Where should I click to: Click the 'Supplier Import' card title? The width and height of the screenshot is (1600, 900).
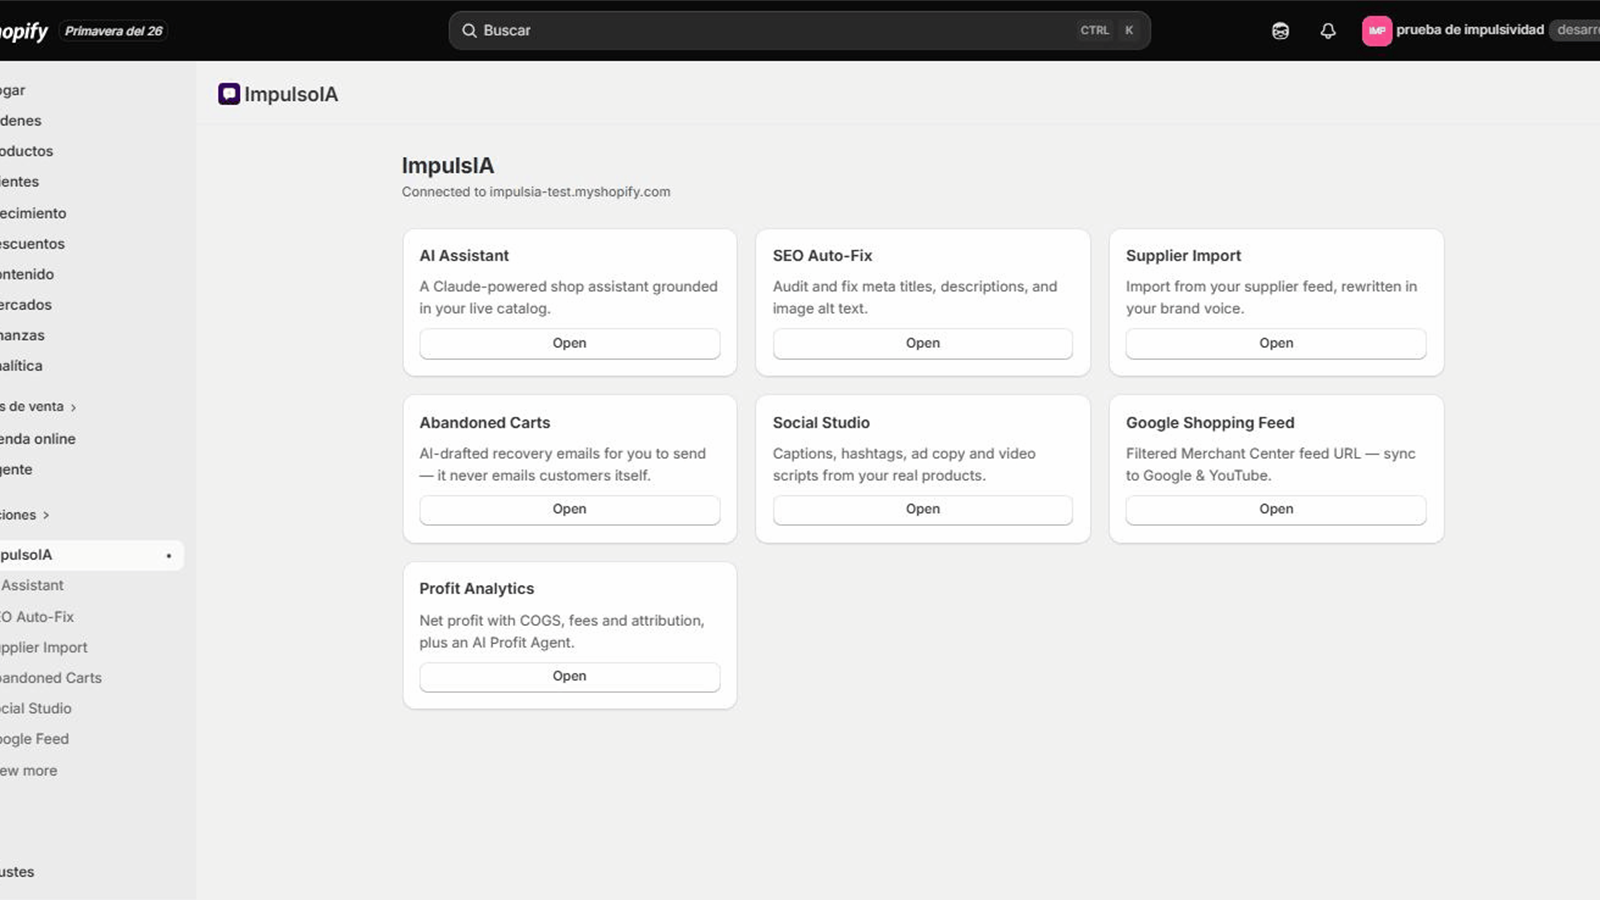[1183, 256]
